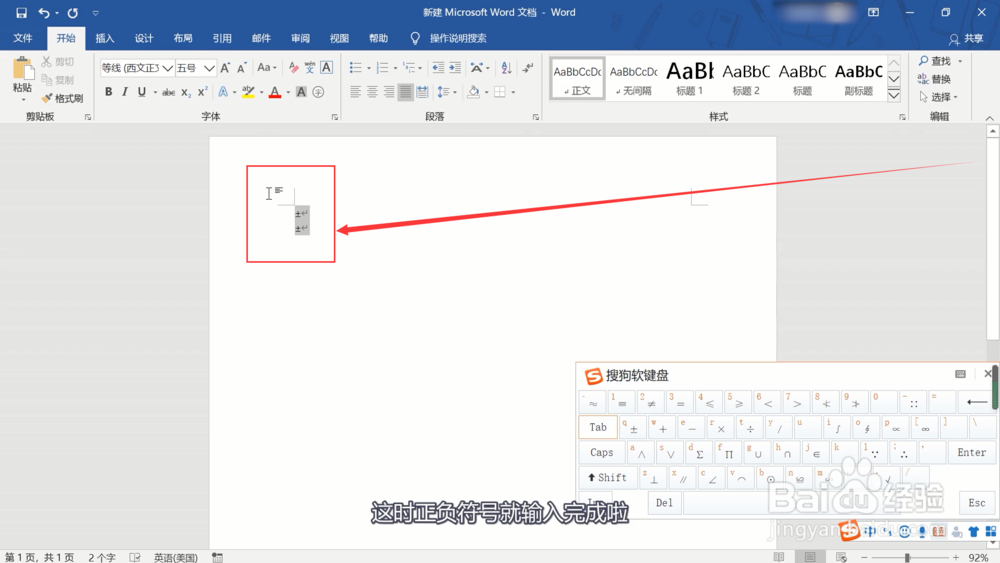Open change case Aa dropdown

(267, 68)
